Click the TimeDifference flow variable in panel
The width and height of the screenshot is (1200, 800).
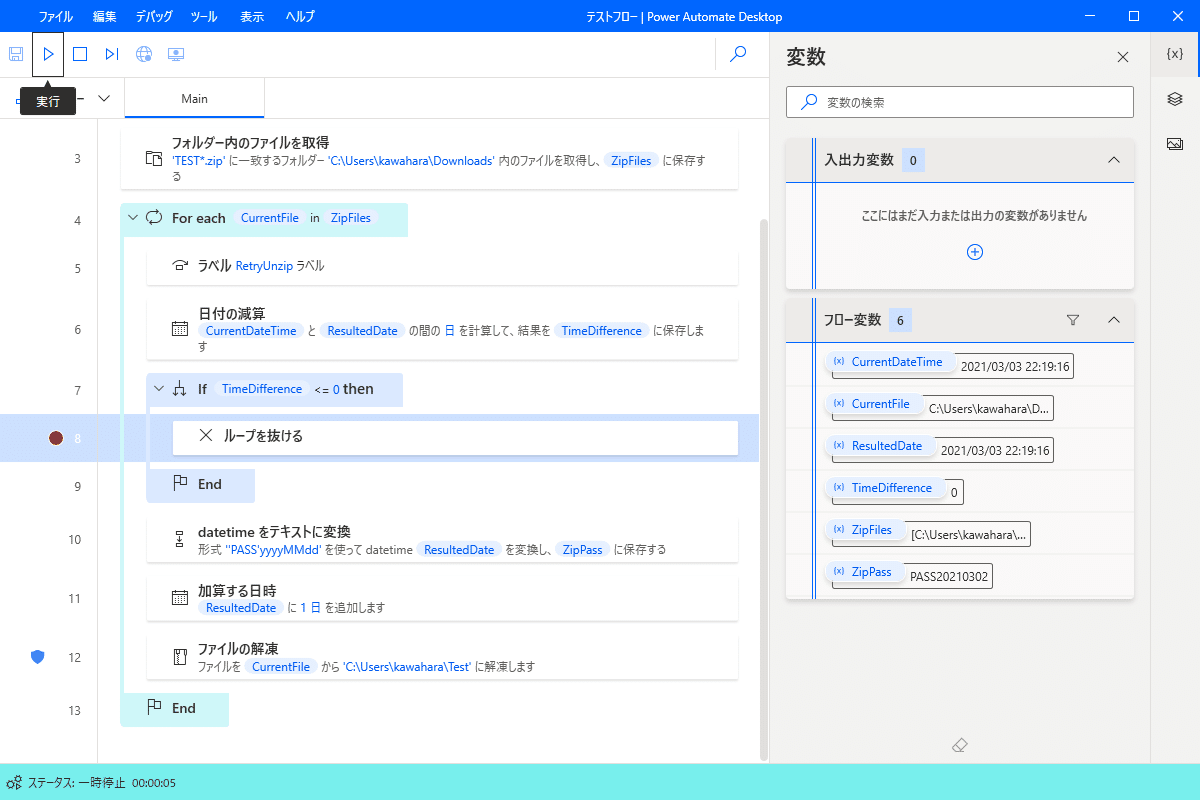(884, 488)
